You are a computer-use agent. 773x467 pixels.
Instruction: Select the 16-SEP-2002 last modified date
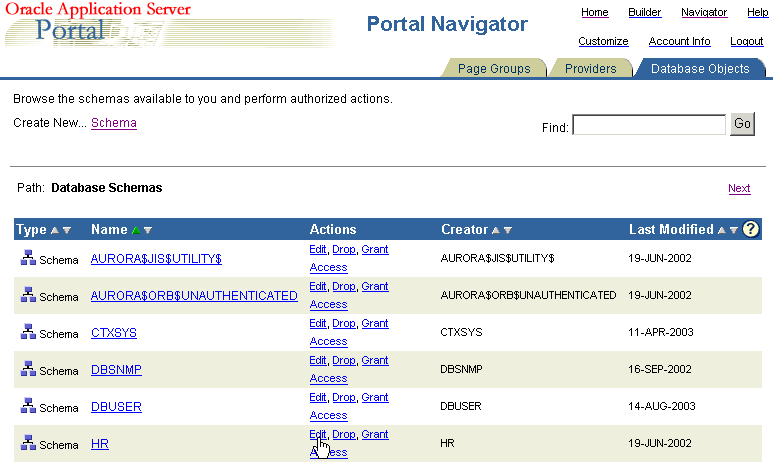pyautogui.click(x=660, y=369)
